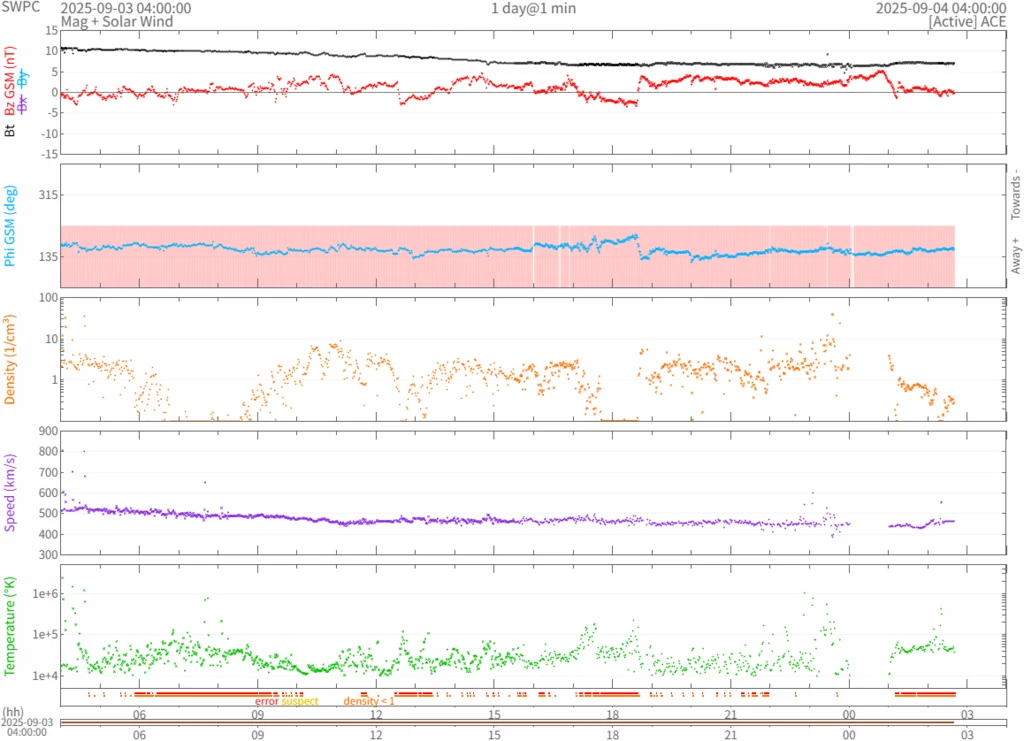Select the Density (1/cm³) axis label

point(10,360)
